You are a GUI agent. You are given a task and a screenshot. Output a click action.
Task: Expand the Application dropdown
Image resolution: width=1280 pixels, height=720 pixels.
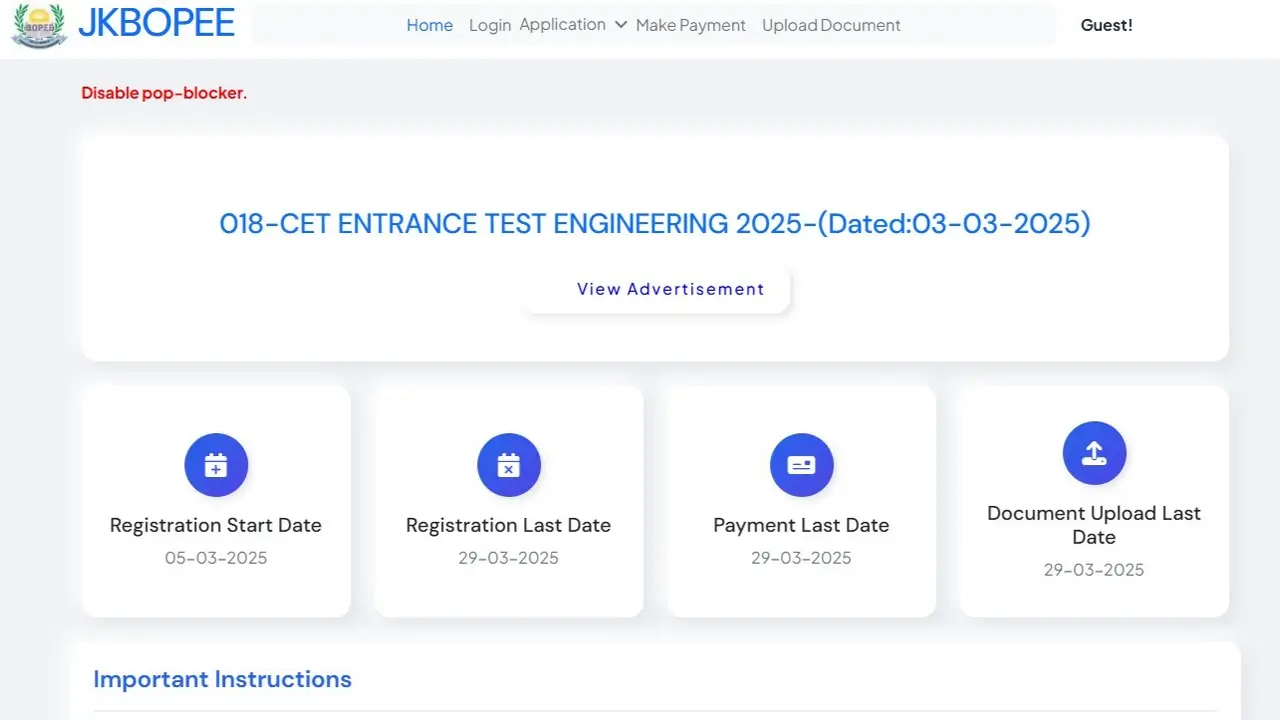[563, 24]
